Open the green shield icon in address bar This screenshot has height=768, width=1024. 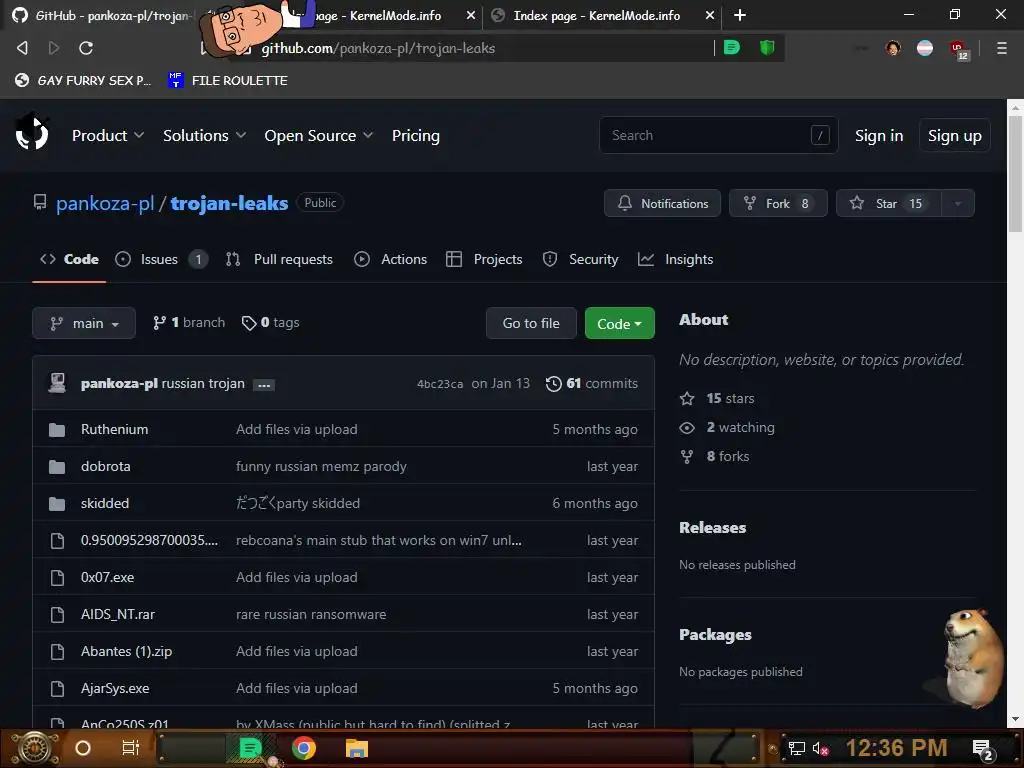coord(767,48)
